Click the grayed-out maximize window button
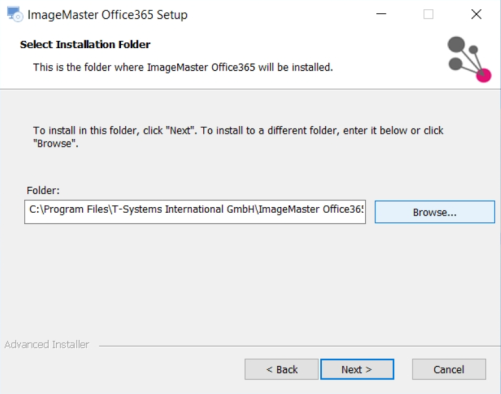 point(428,14)
